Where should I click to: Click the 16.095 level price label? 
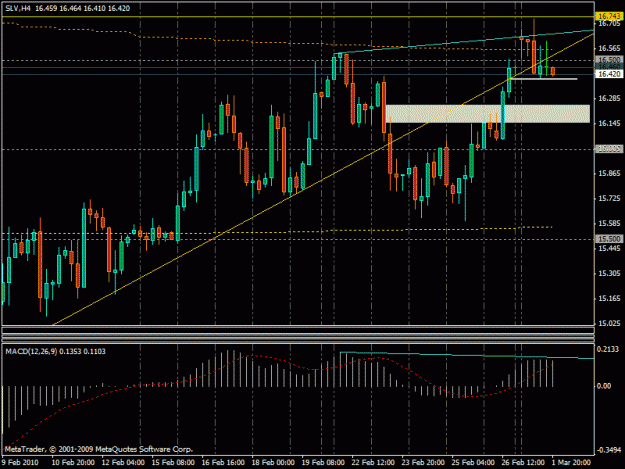click(x=609, y=149)
